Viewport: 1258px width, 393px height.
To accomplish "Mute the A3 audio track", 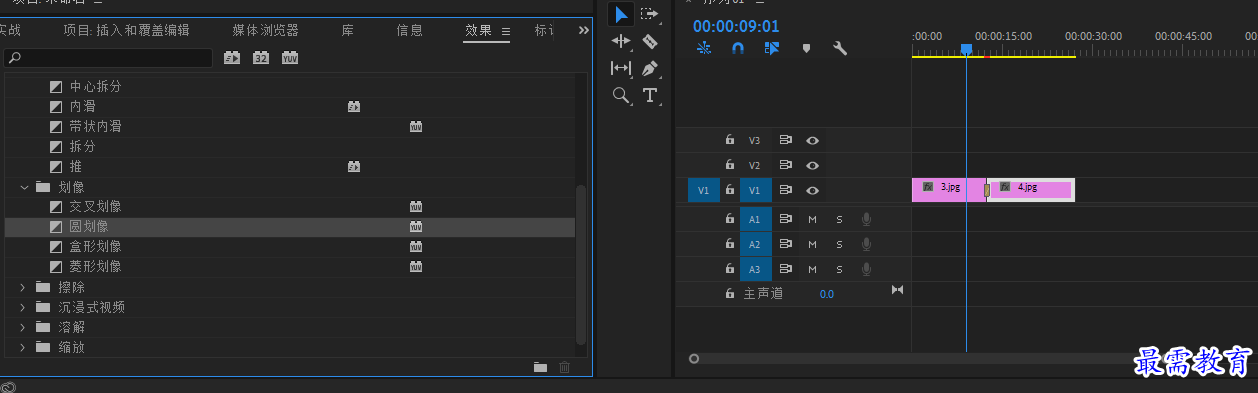I will click(812, 269).
